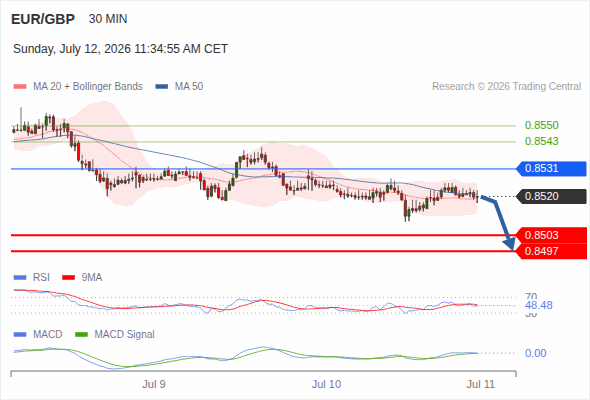Click the MA 20 + Bollinger Bands legend label
Image resolution: width=590 pixels, height=400 pixels.
[x=88, y=87]
